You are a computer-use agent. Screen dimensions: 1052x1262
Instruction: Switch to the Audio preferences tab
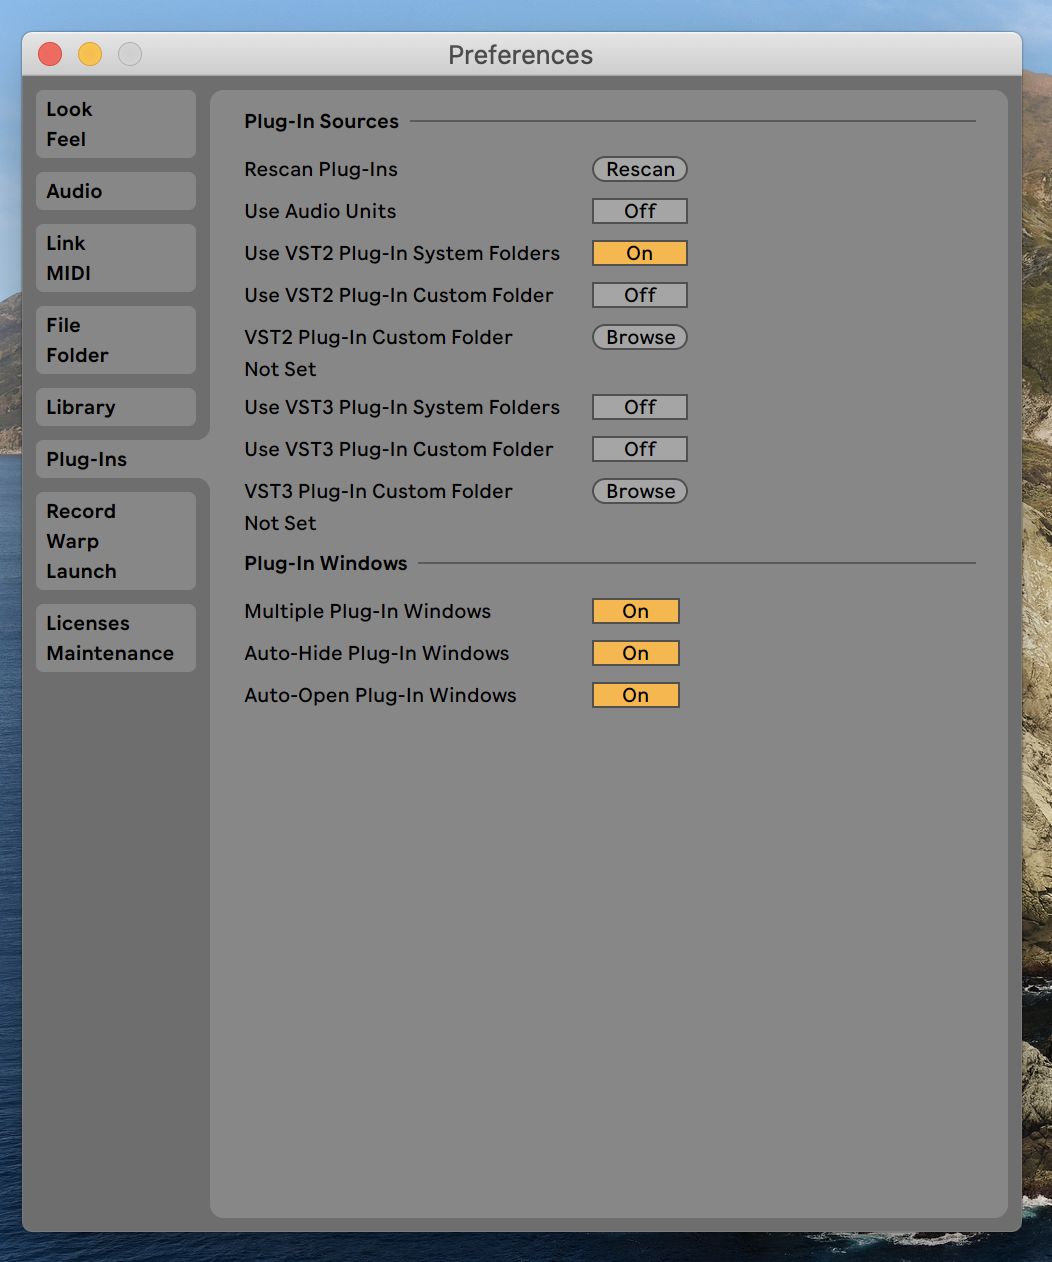pyautogui.click(x=116, y=191)
